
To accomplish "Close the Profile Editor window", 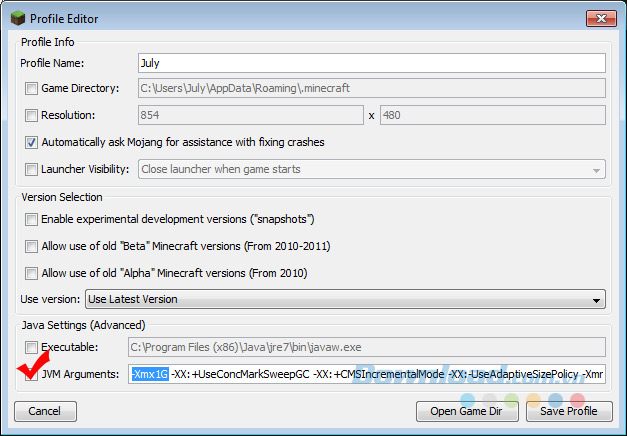I will pyautogui.click(x=601, y=18).
